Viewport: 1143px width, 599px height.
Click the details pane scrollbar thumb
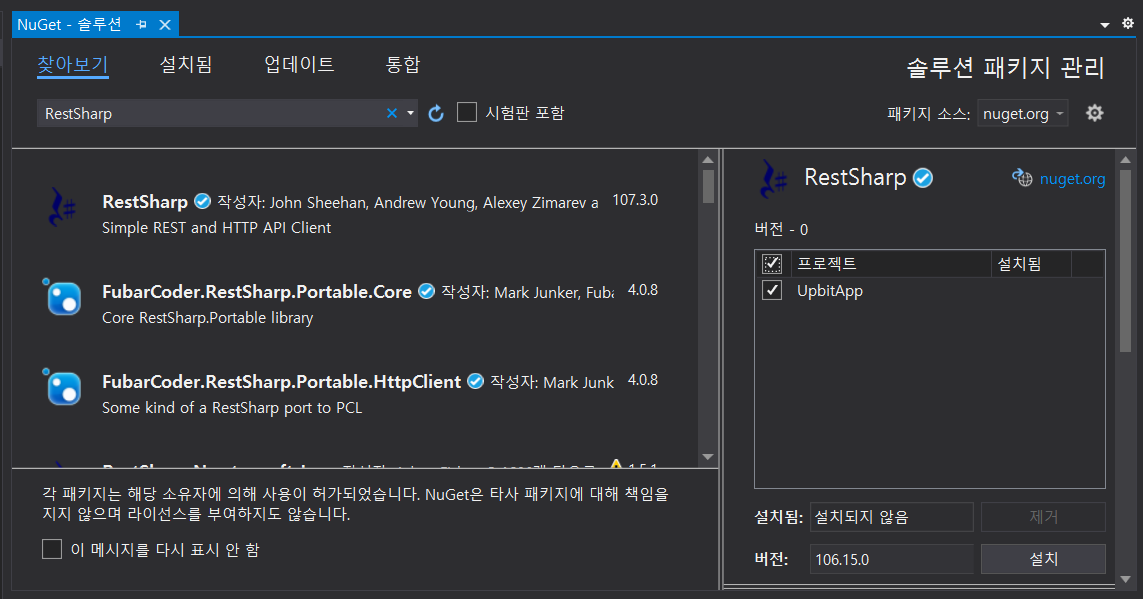[x=1126, y=261]
